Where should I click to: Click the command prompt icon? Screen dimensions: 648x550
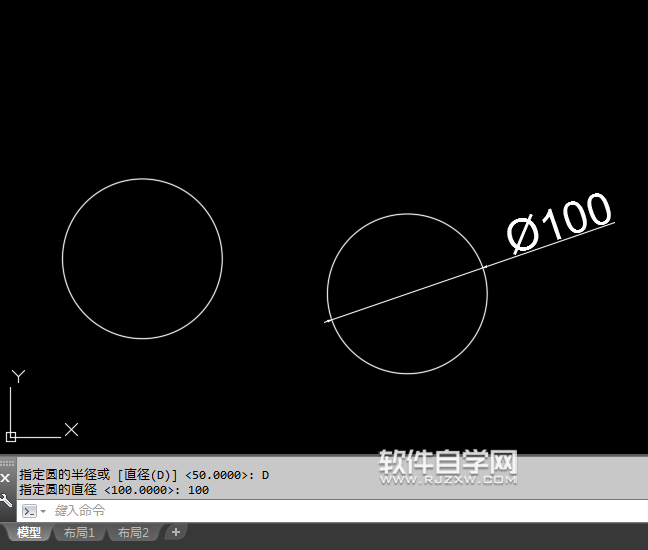(x=30, y=511)
